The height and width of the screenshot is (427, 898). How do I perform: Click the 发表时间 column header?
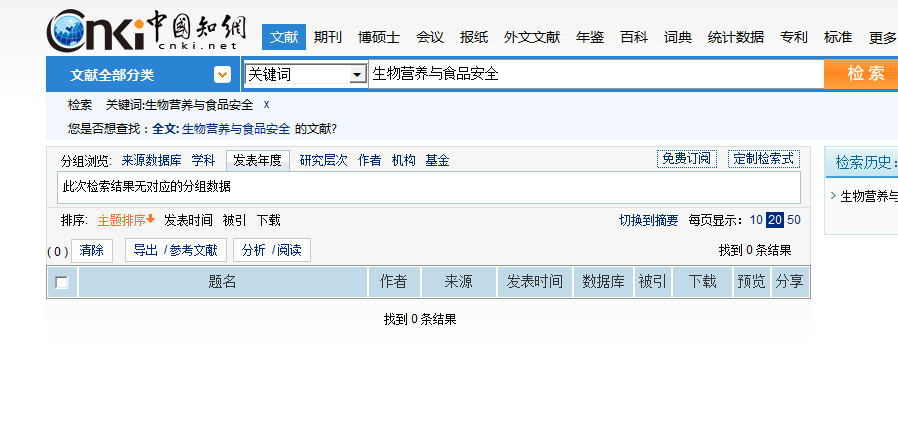point(535,282)
